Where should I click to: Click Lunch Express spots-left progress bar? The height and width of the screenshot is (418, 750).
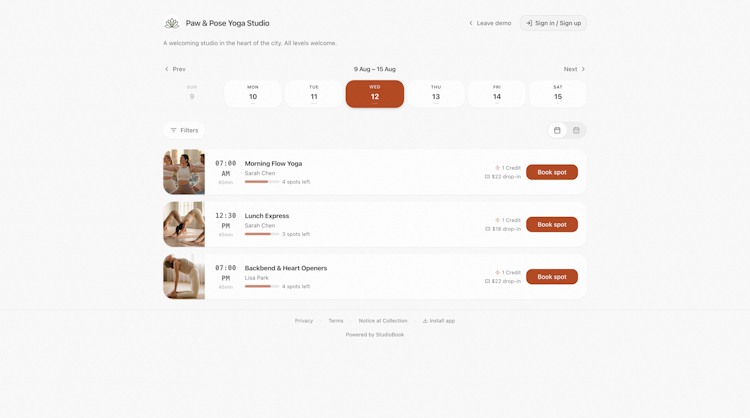pyautogui.click(x=262, y=234)
